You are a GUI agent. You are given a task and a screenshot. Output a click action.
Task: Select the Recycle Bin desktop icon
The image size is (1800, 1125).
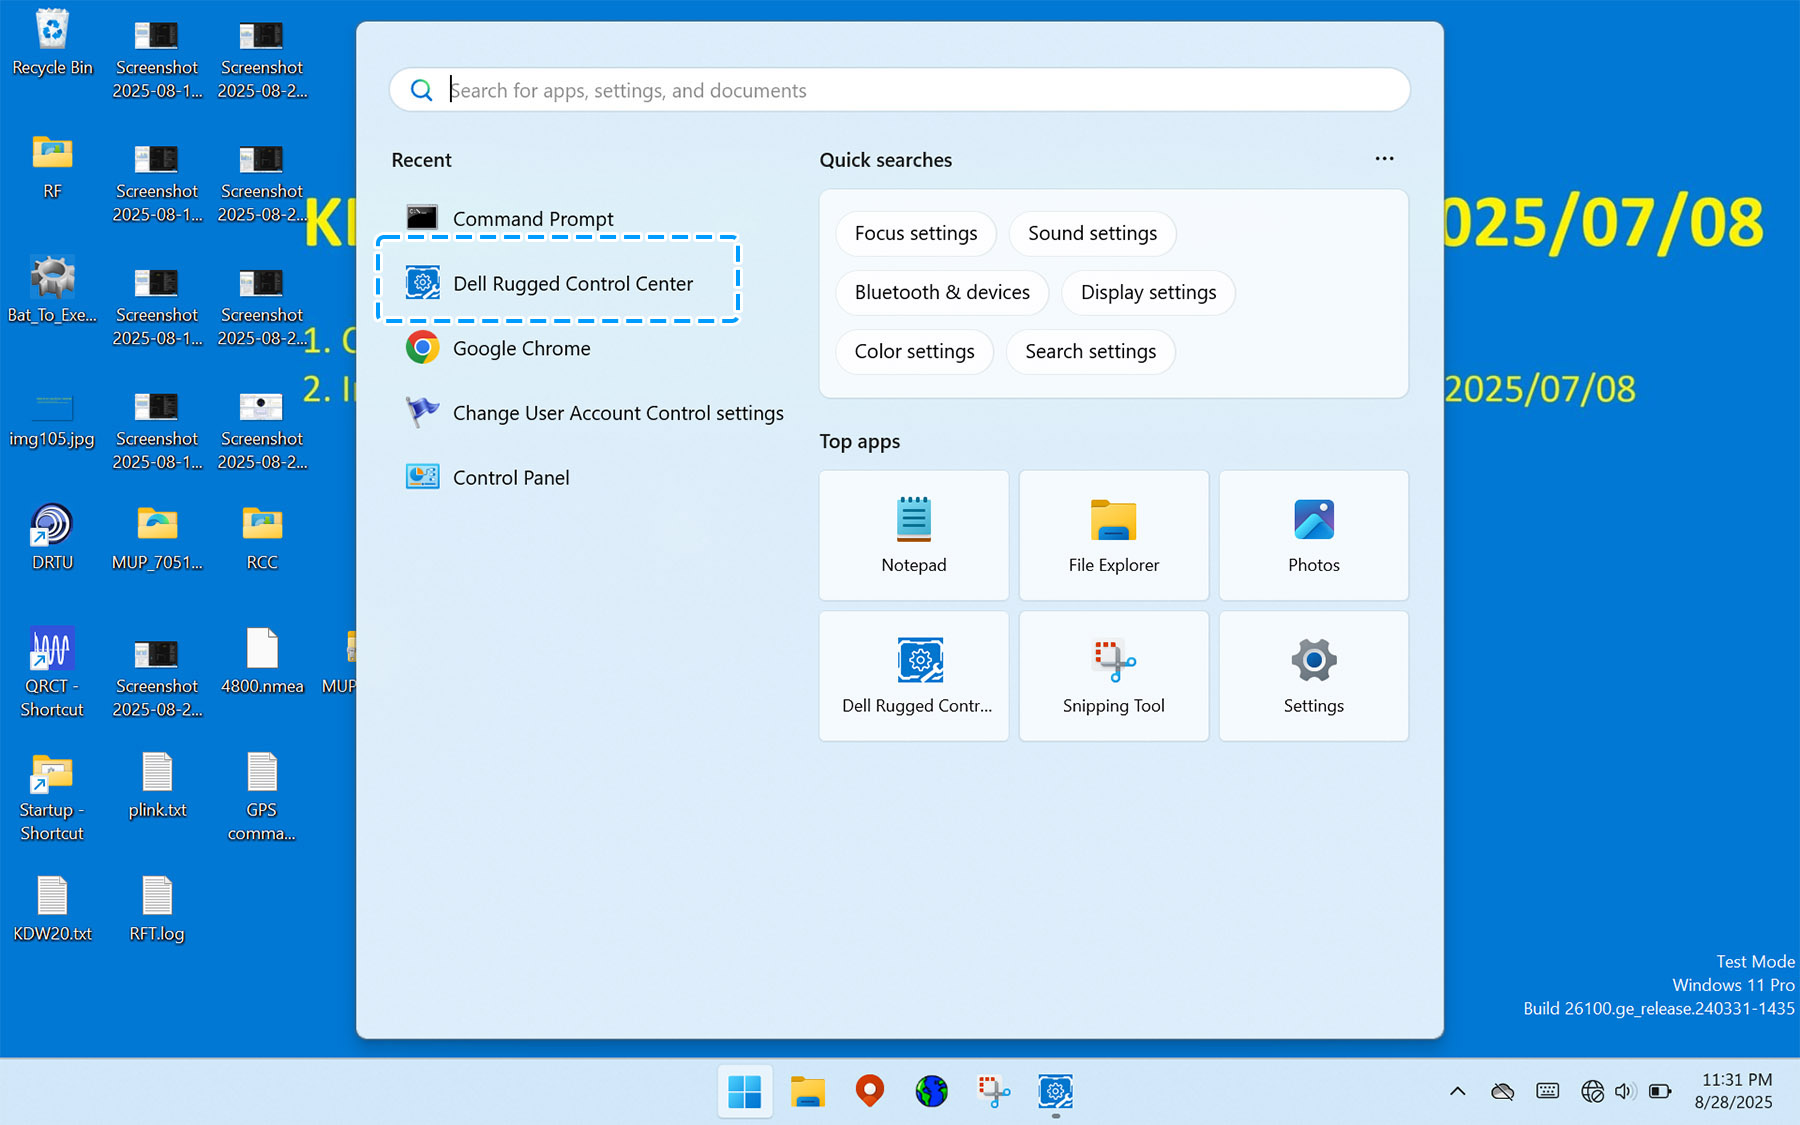pos(52,44)
